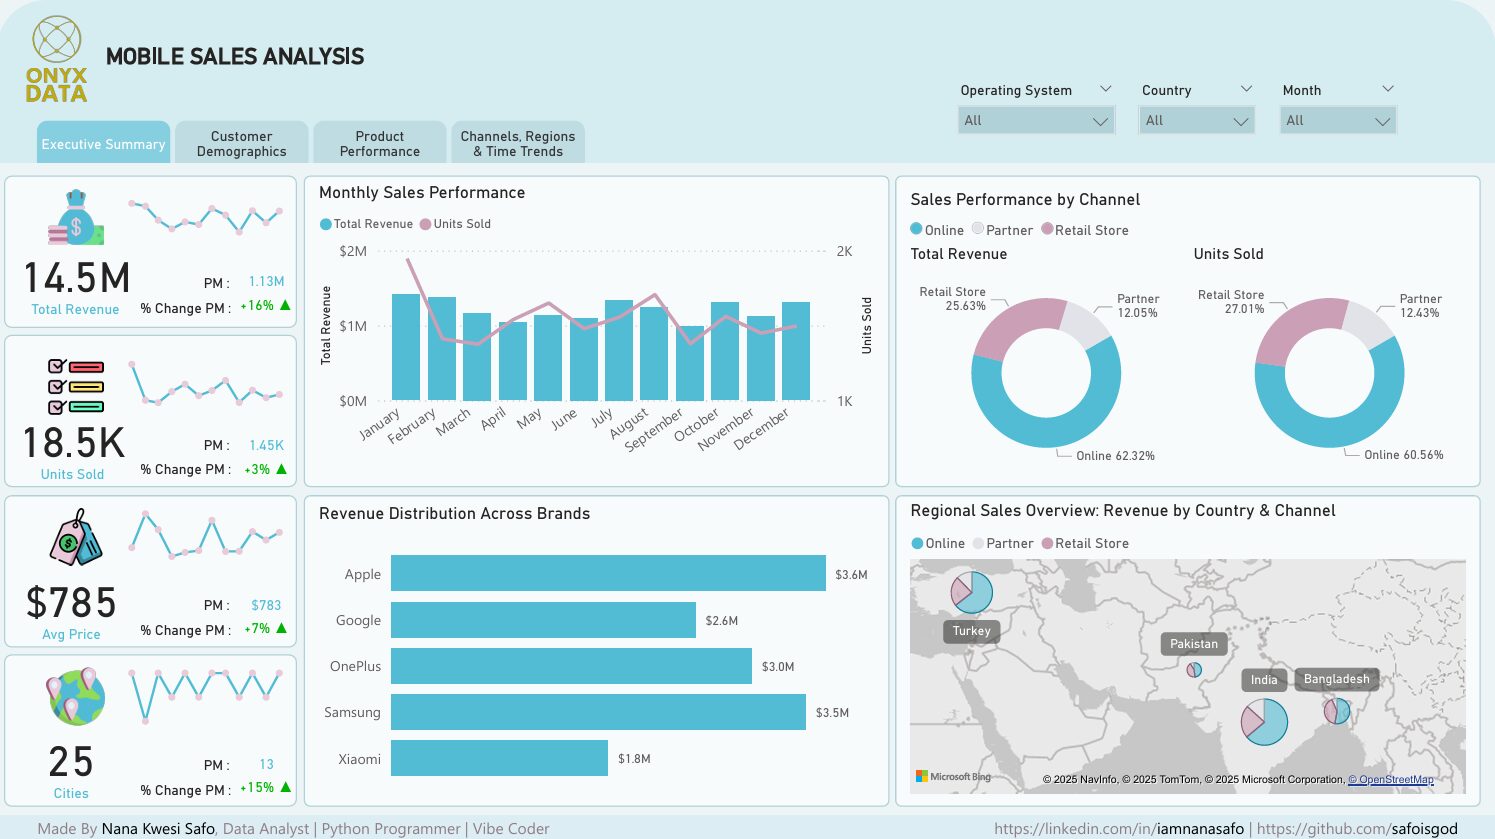
Task: Click the Revenue Distribution Across Brands title
Action: pyautogui.click(x=454, y=513)
